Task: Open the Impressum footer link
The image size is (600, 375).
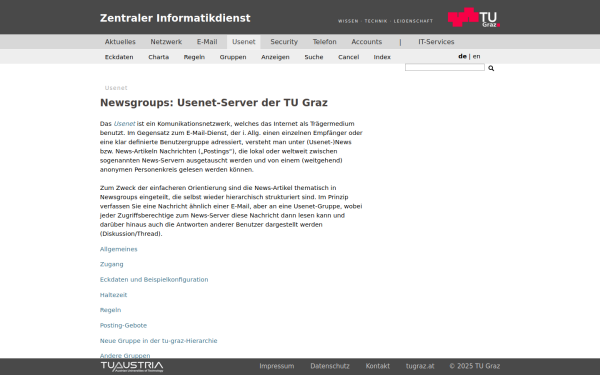Action: point(277,366)
